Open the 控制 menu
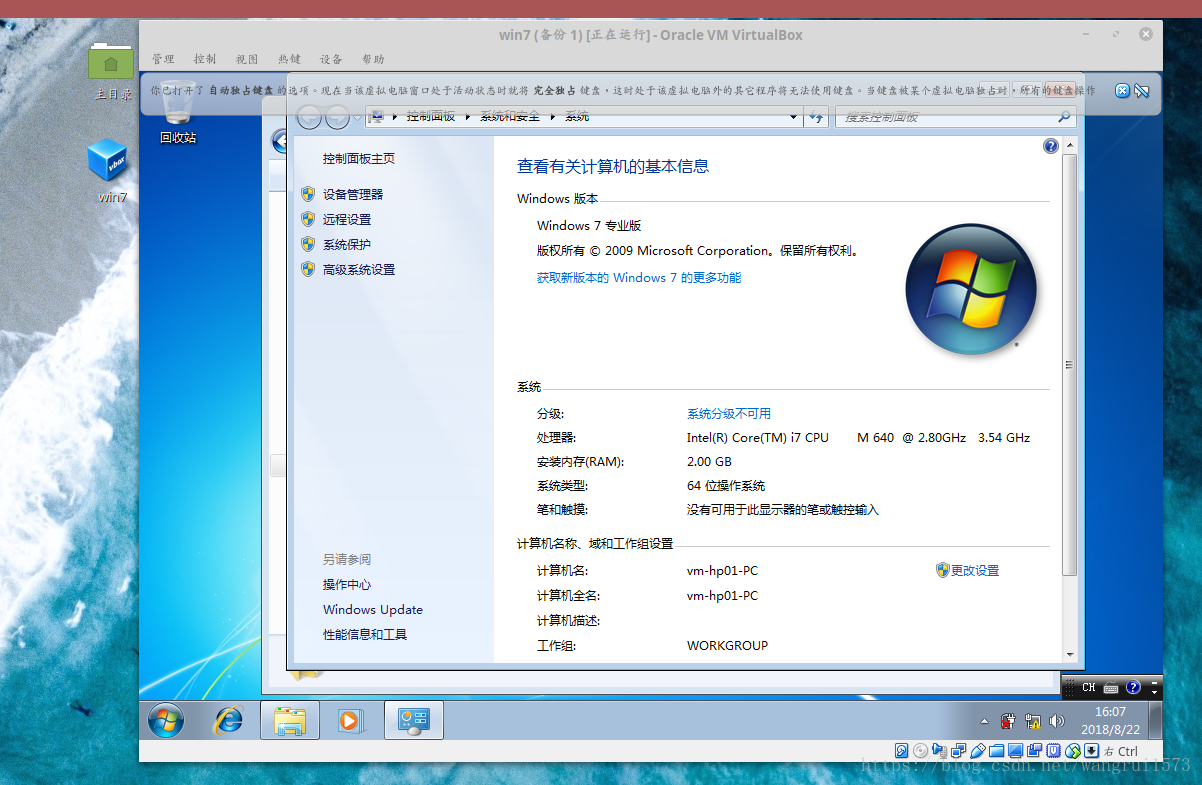The width and height of the screenshot is (1202, 785). coord(205,59)
